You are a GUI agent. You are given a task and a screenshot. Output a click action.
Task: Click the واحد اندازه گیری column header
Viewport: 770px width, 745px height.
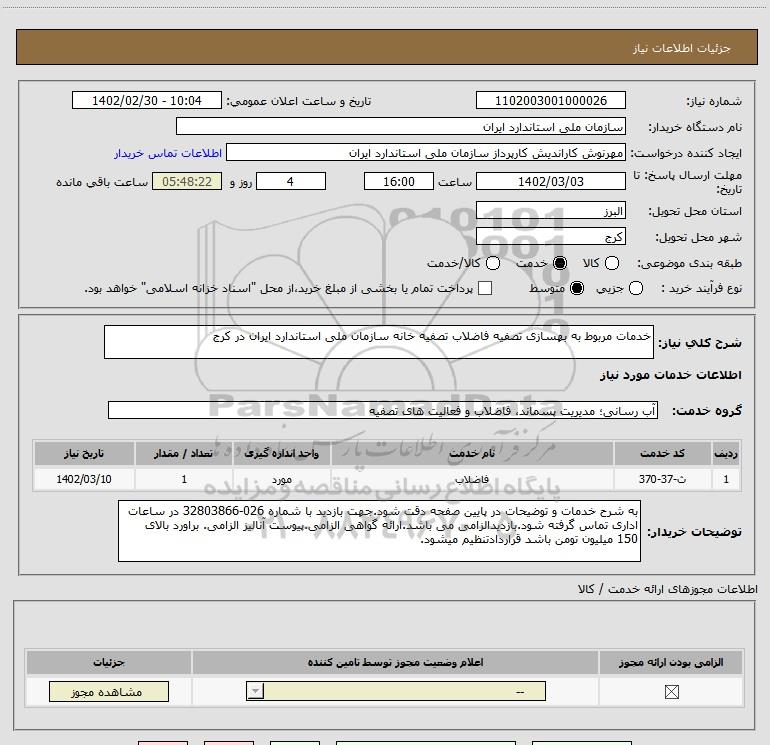(282, 453)
